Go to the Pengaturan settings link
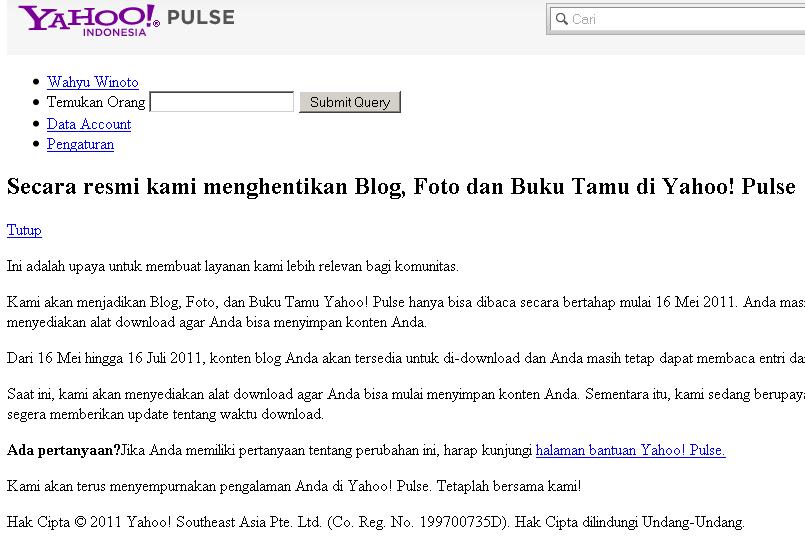Viewport: 805px width, 543px height. coord(80,144)
